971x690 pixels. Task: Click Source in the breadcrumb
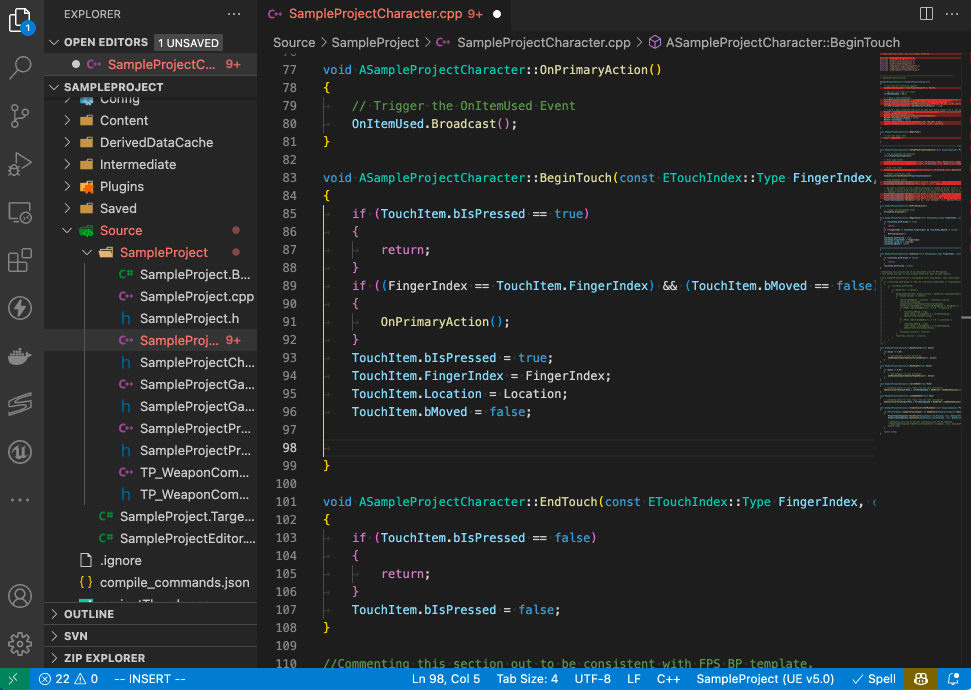(x=294, y=42)
